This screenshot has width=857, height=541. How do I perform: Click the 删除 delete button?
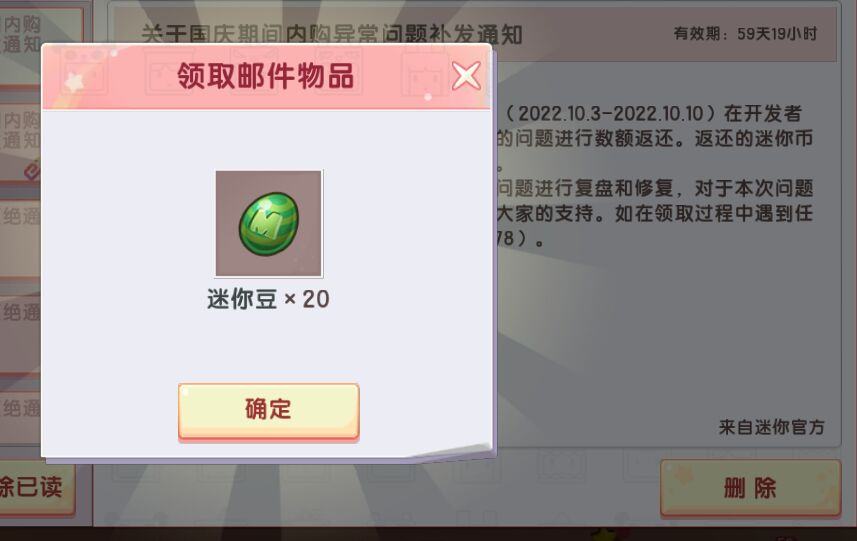click(x=750, y=488)
